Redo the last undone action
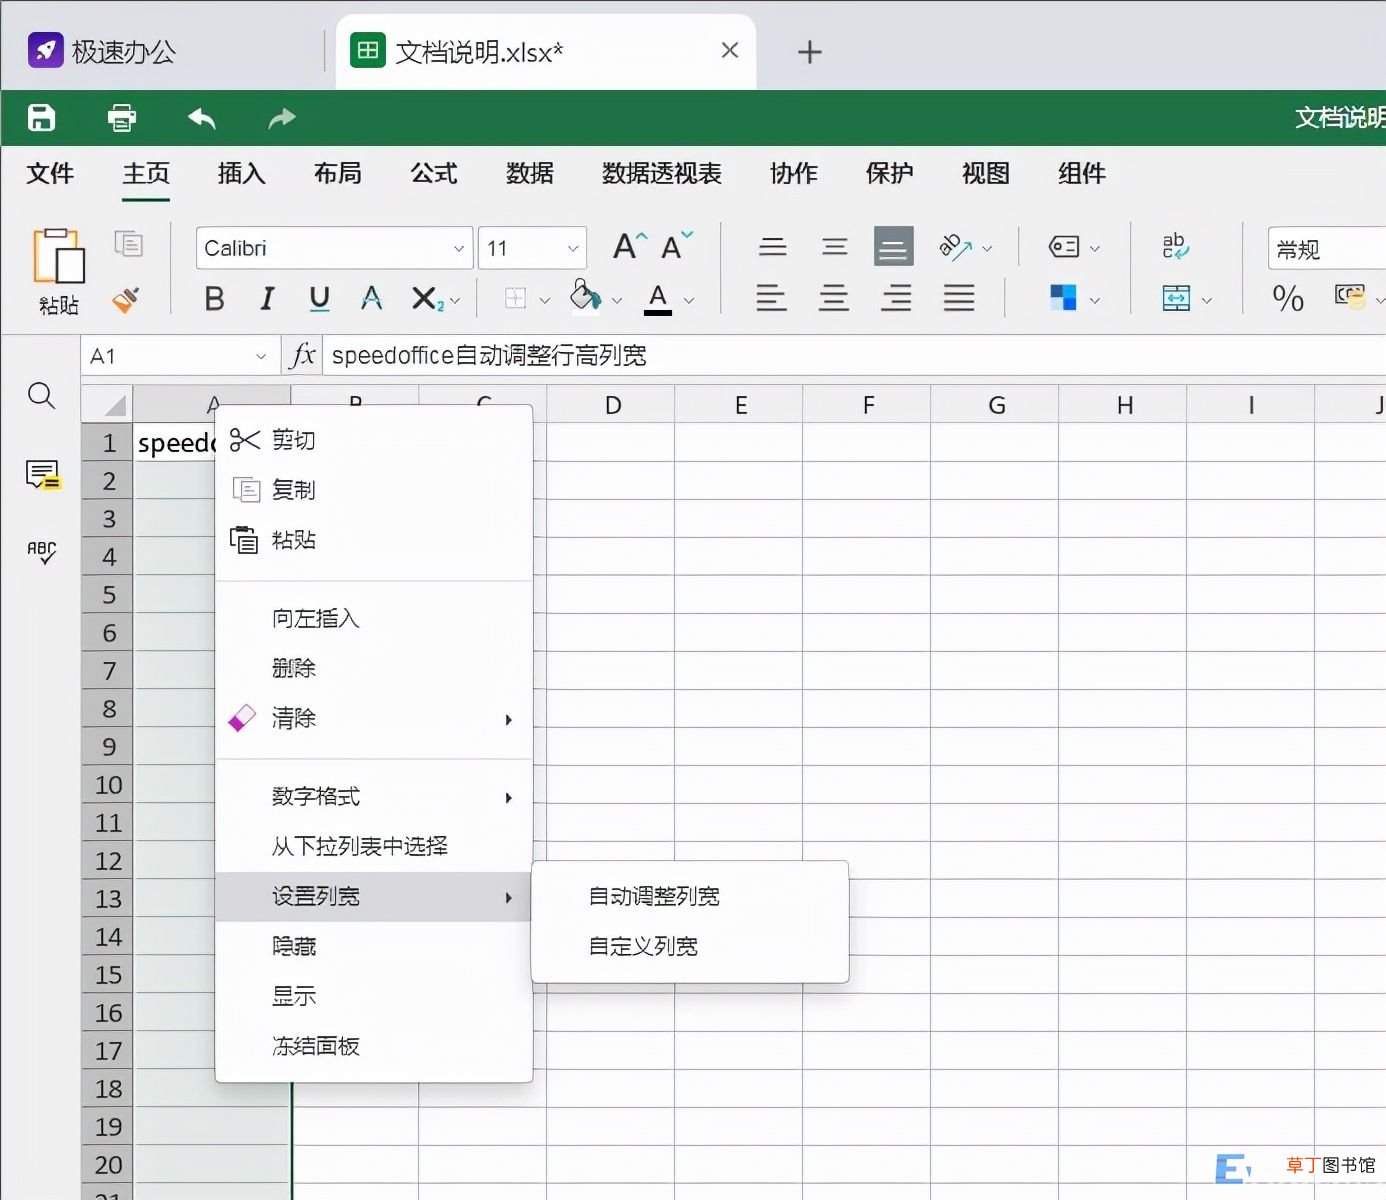Viewport: 1386px width, 1200px height. (x=282, y=118)
